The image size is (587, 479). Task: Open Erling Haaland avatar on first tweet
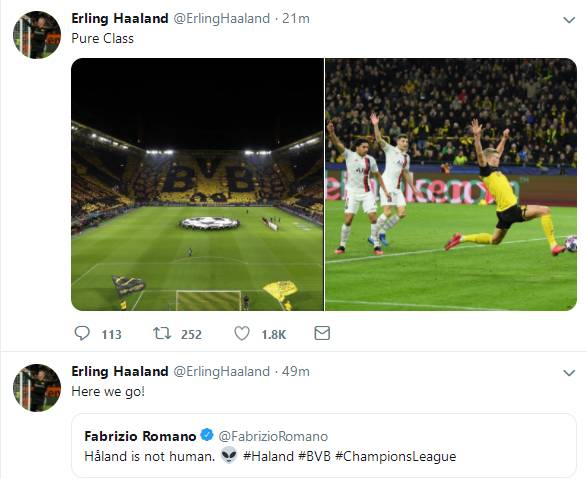pos(37,35)
